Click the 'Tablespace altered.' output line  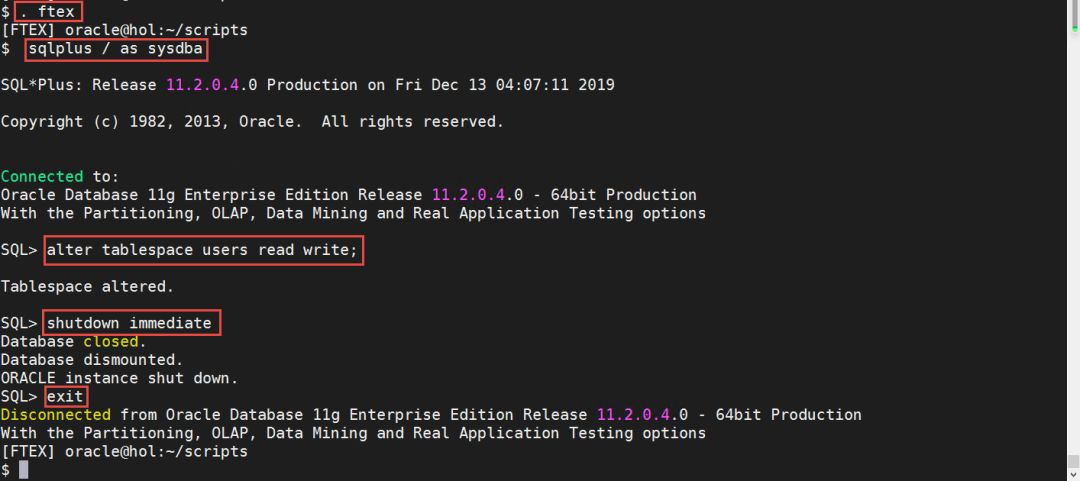coord(87,286)
